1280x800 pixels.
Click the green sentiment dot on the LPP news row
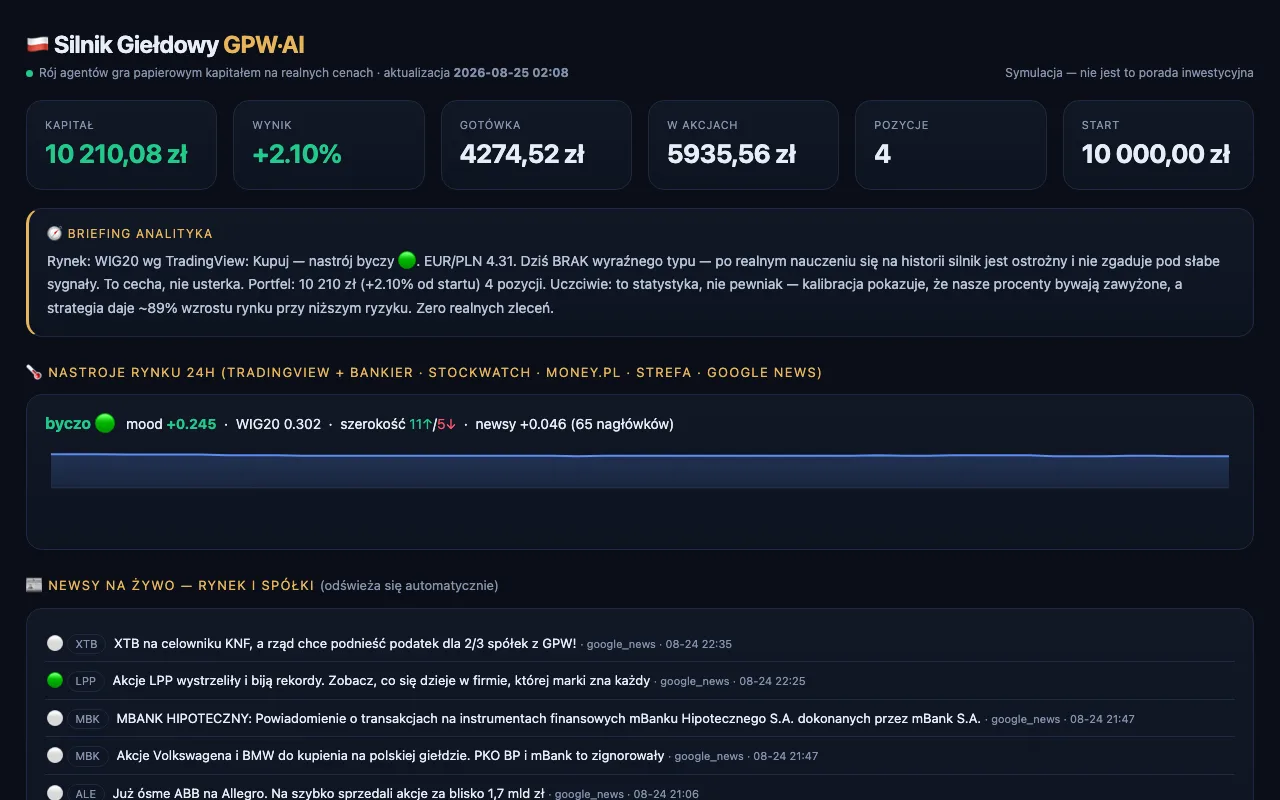55,680
